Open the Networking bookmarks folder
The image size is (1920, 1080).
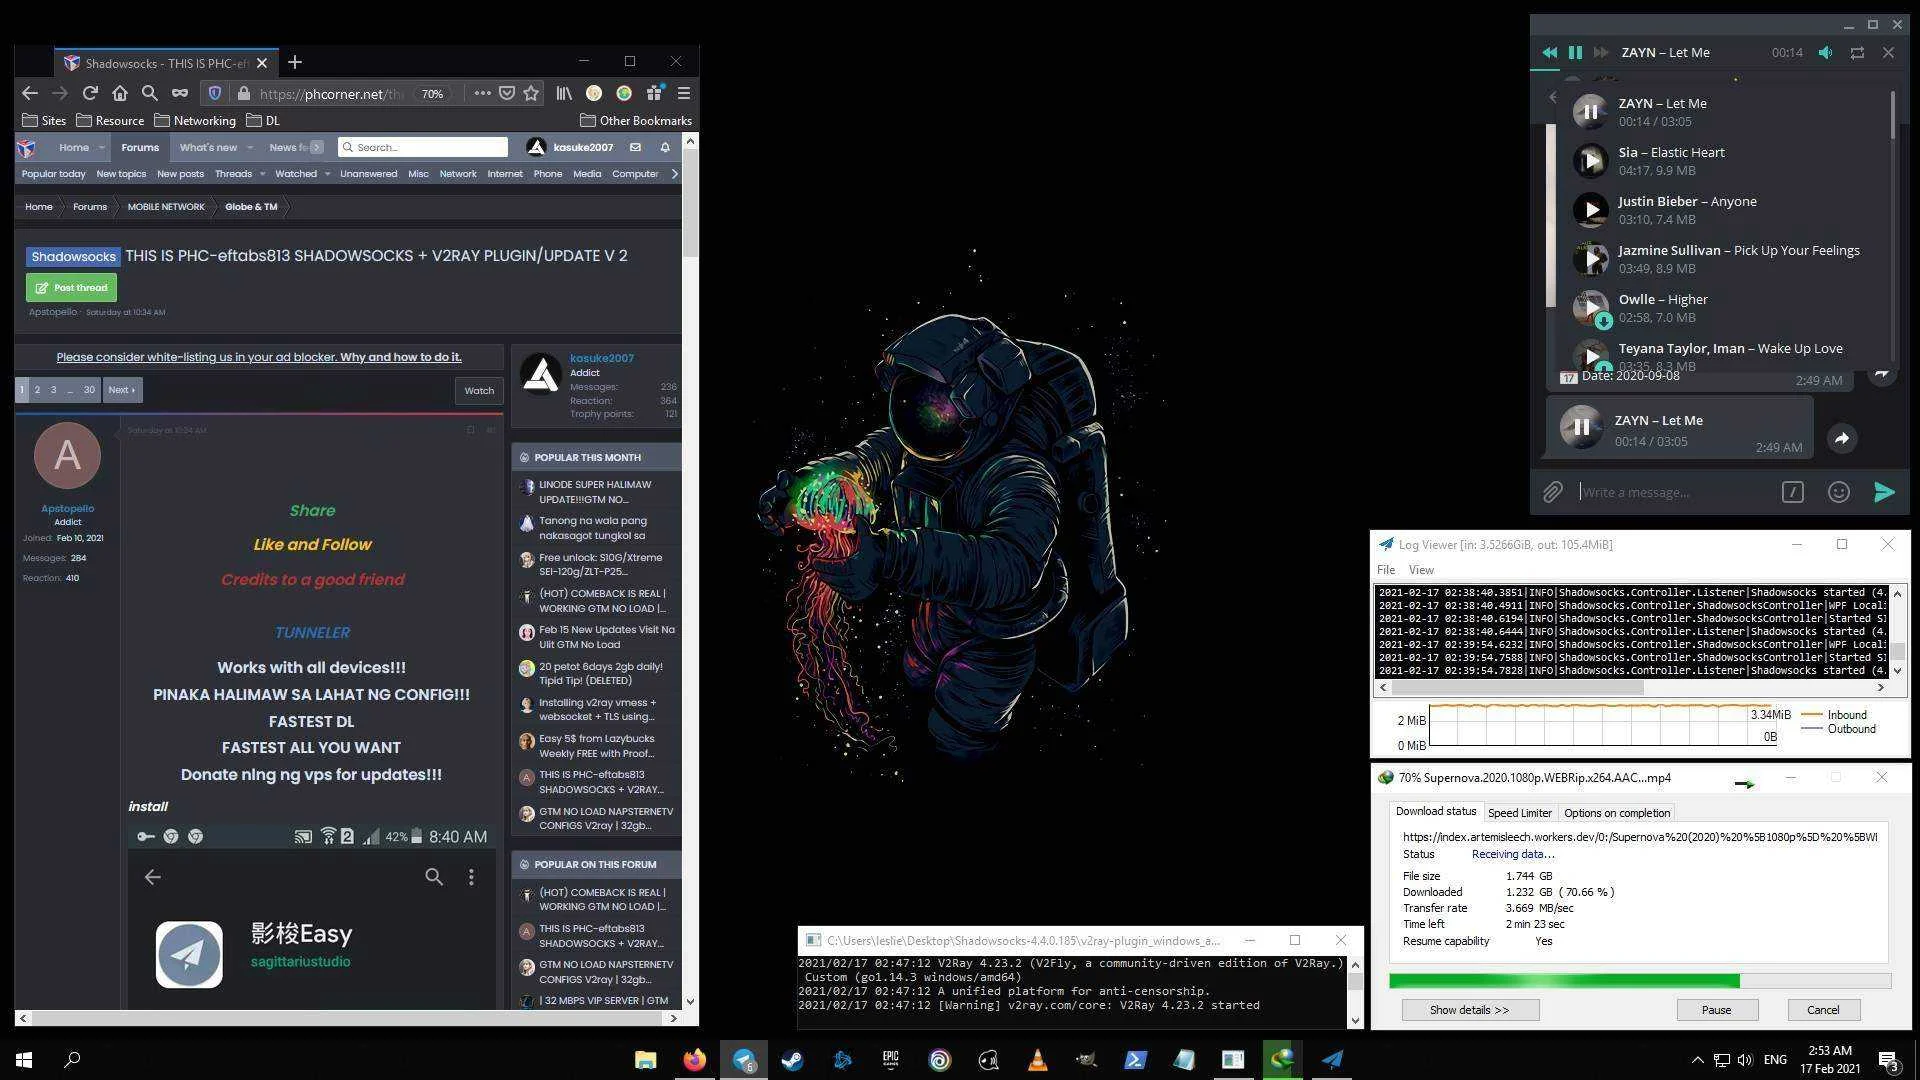pos(195,121)
